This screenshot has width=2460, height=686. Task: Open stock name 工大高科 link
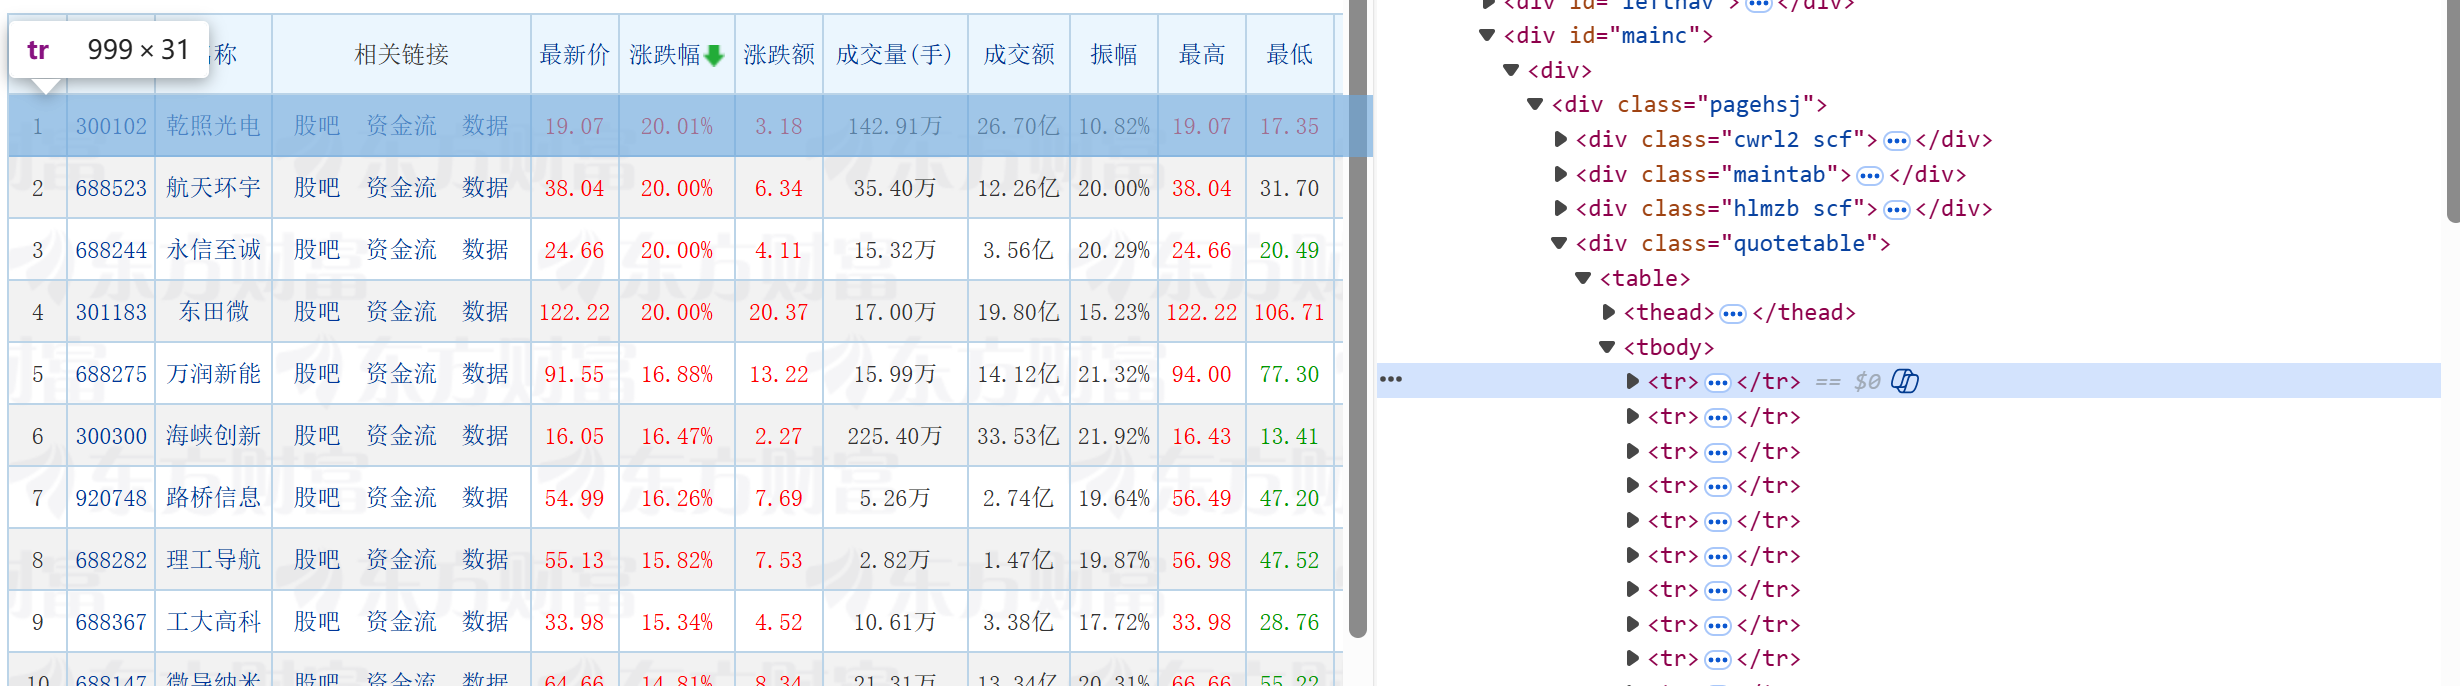(x=213, y=622)
